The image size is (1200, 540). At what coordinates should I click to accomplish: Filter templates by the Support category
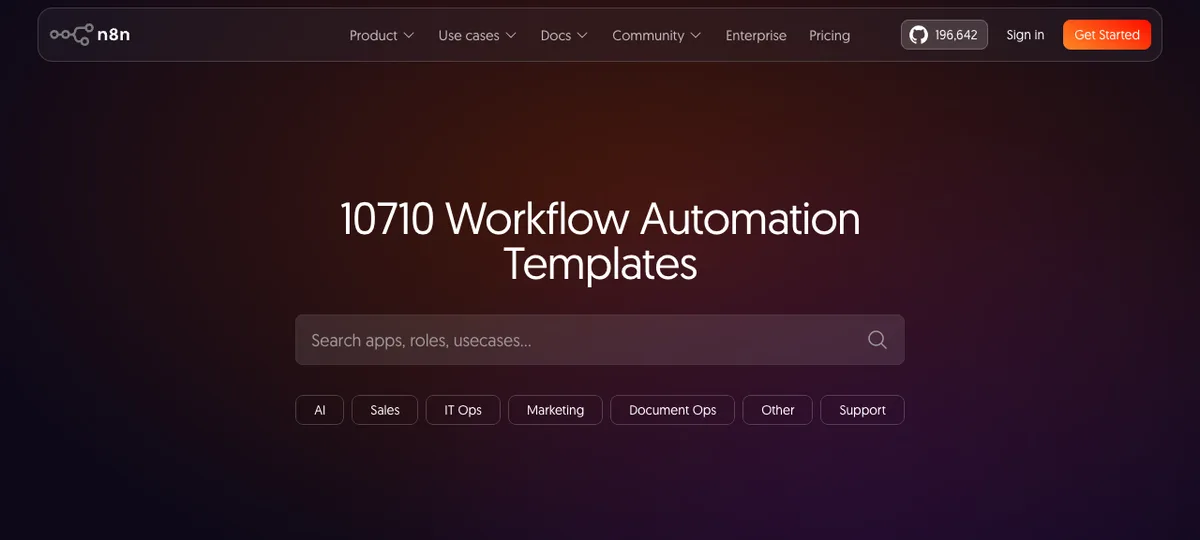click(x=862, y=410)
